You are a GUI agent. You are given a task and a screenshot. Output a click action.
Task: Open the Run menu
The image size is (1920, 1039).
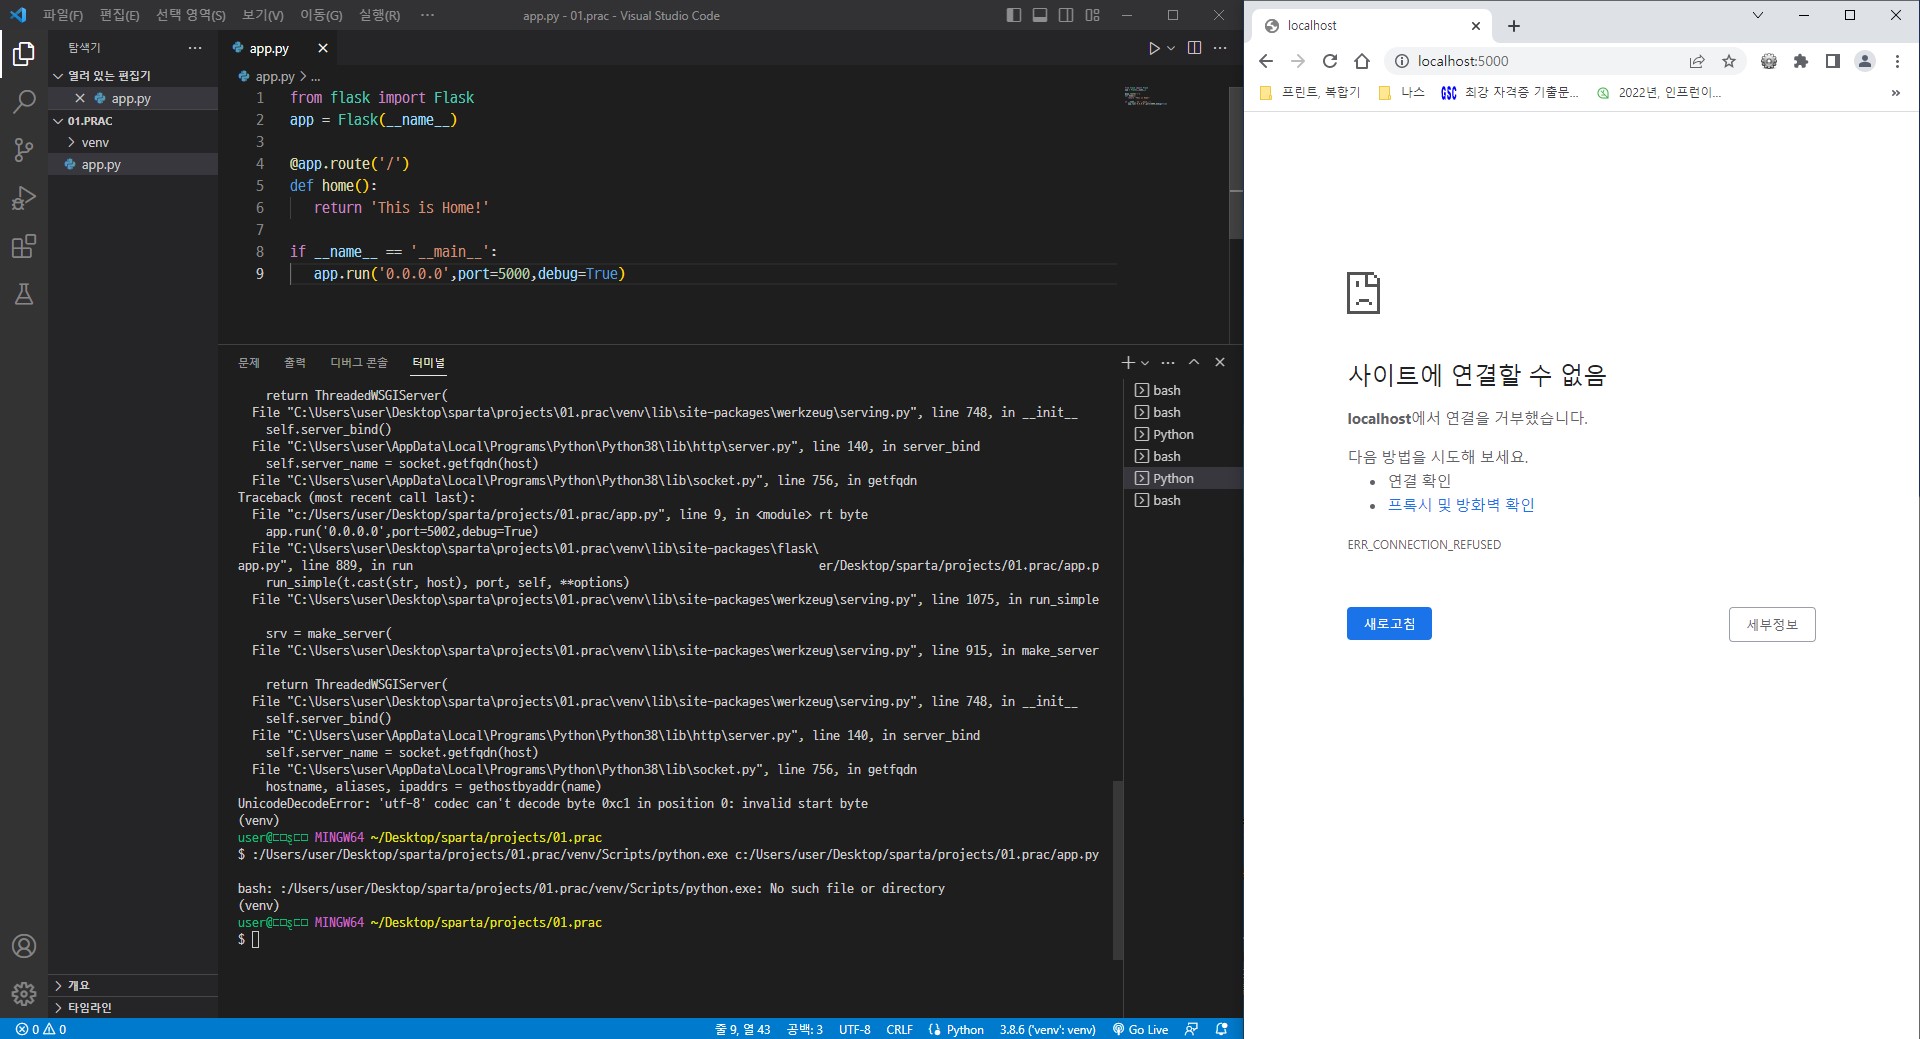pyautogui.click(x=379, y=15)
